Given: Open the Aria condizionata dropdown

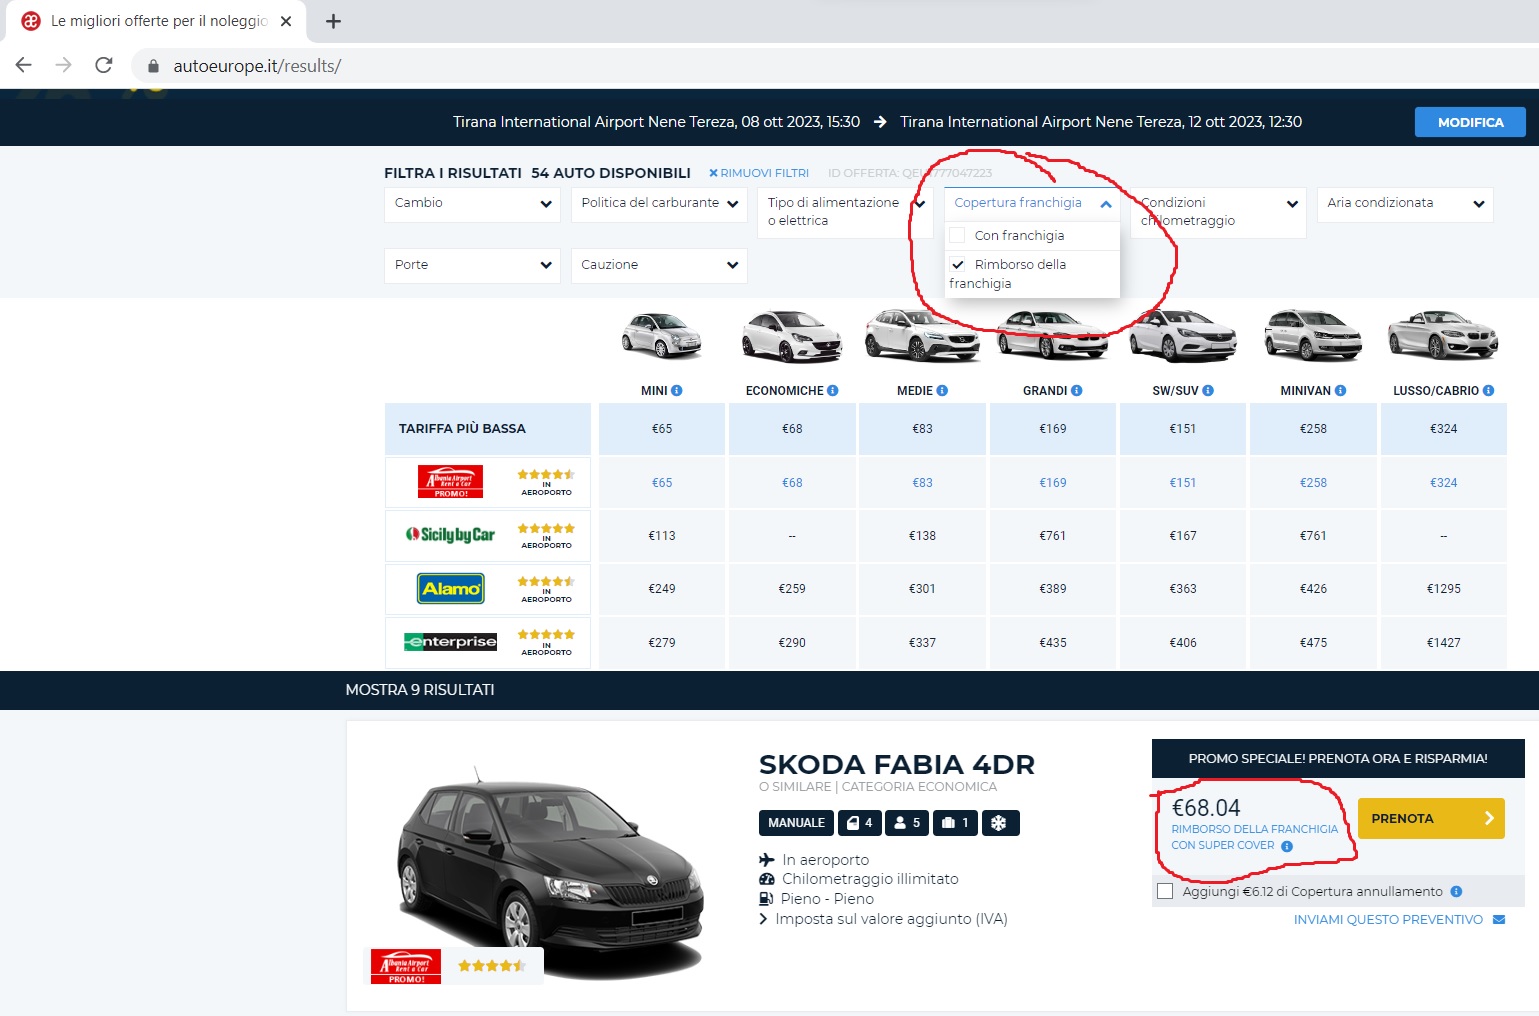Looking at the screenshot, I should click(x=1405, y=203).
